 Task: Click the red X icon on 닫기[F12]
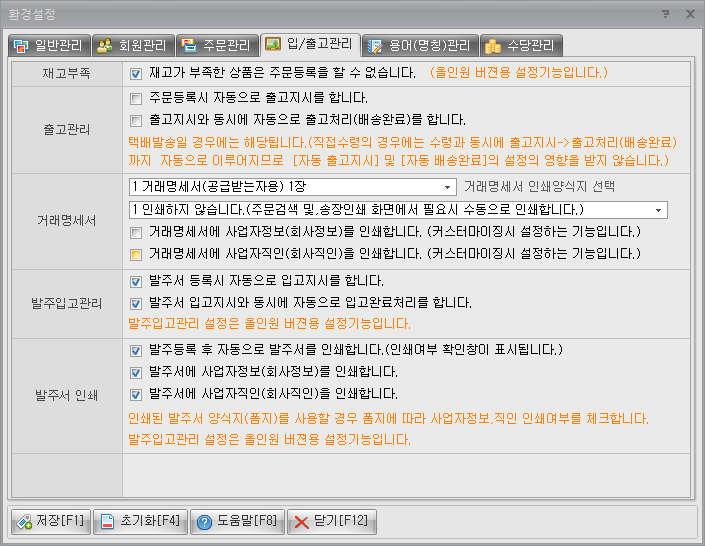point(301,522)
